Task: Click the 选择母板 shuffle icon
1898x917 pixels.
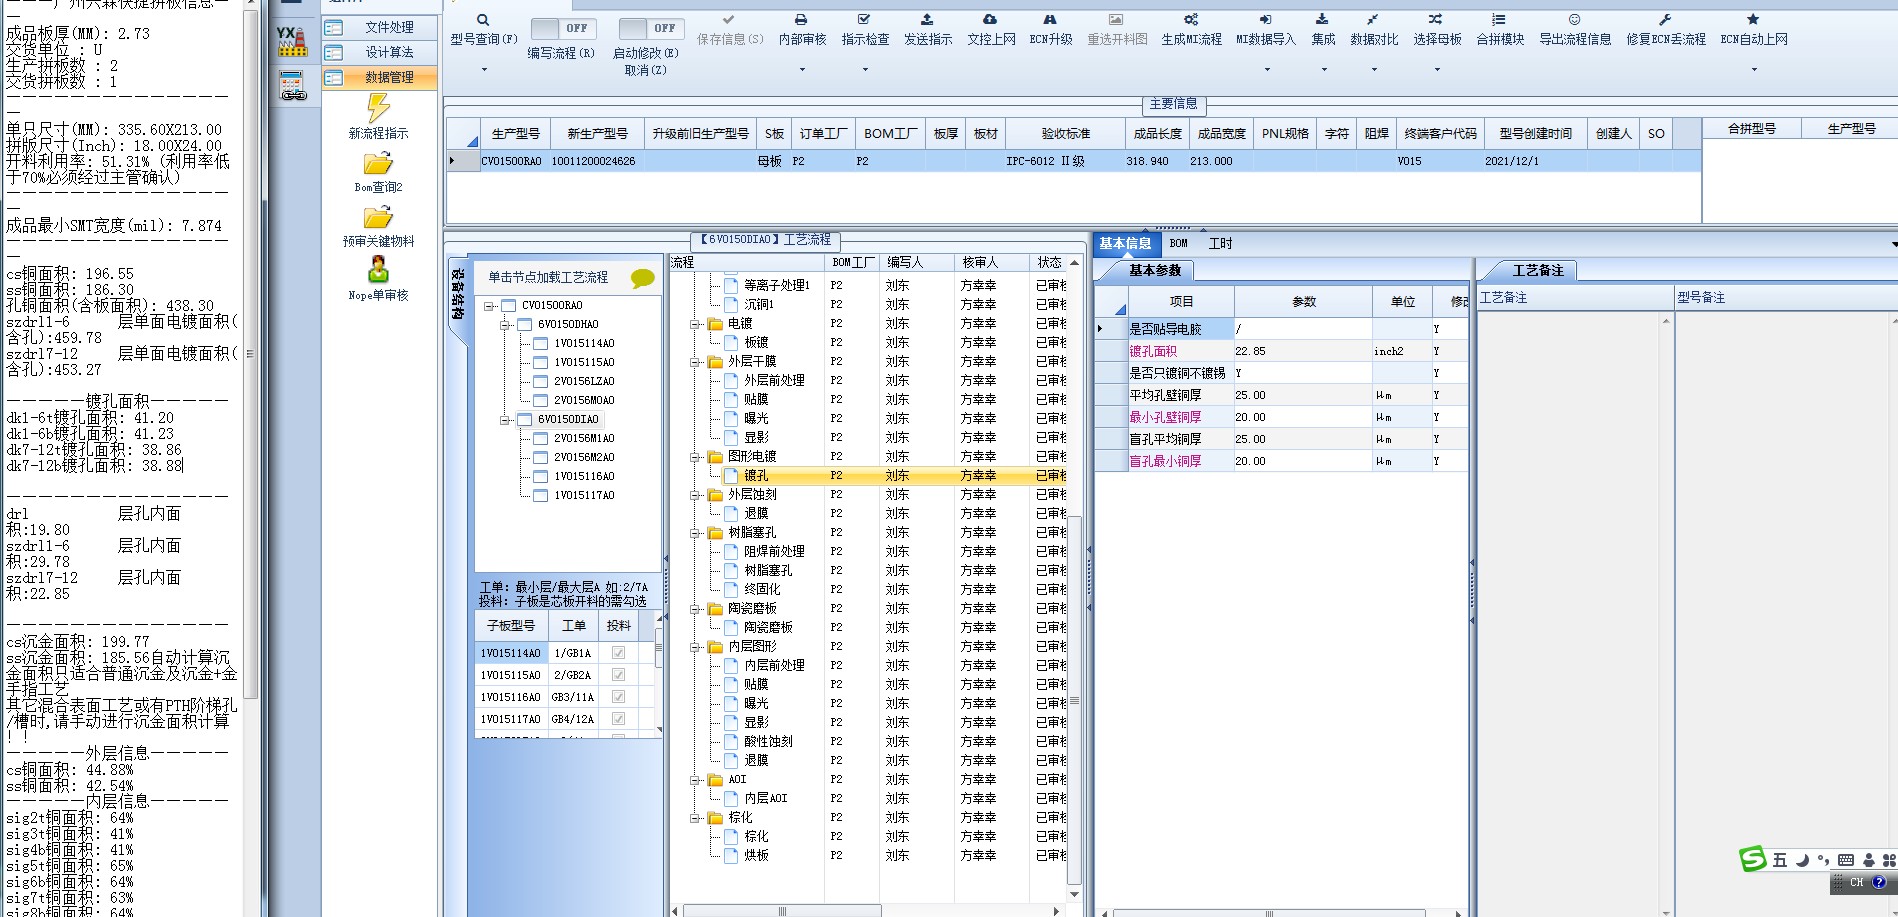Action: pyautogui.click(x=1436, y=20)
